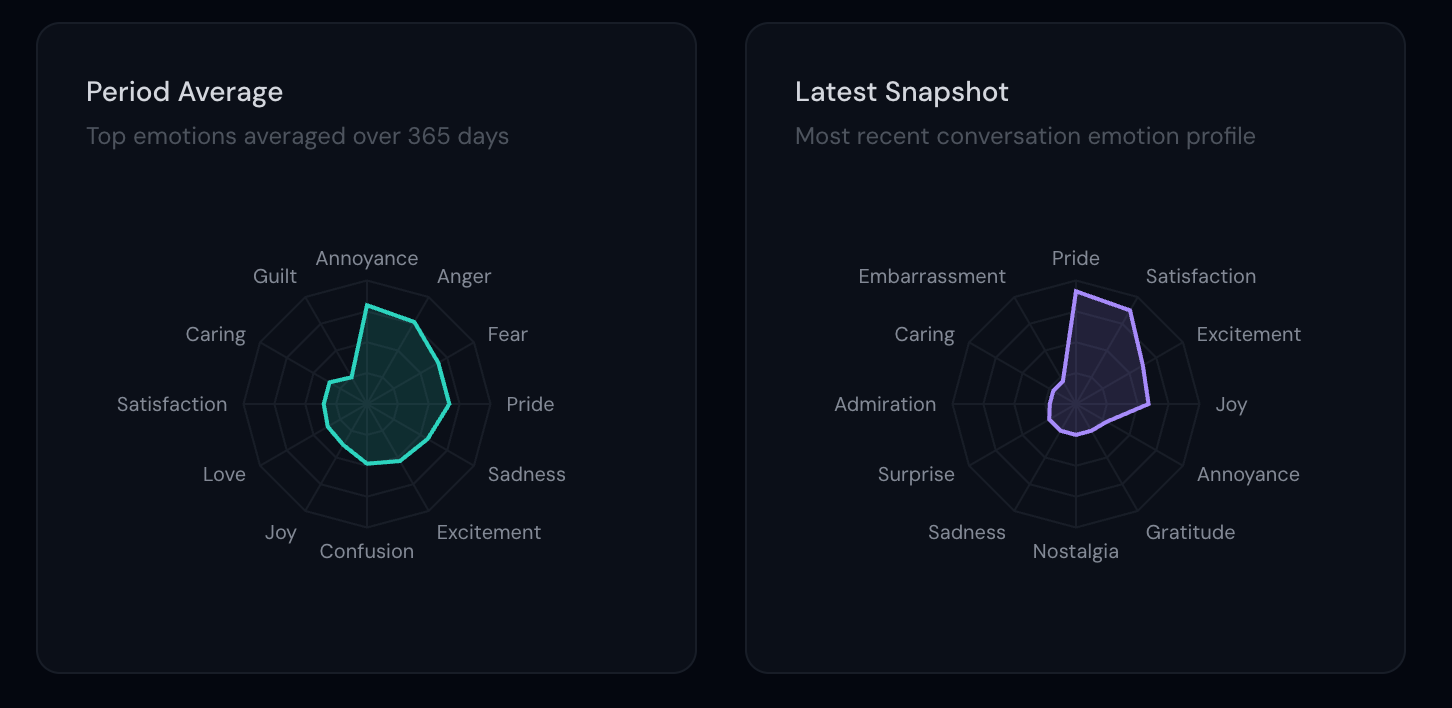Click the Surprise axis label

(916, 474)
